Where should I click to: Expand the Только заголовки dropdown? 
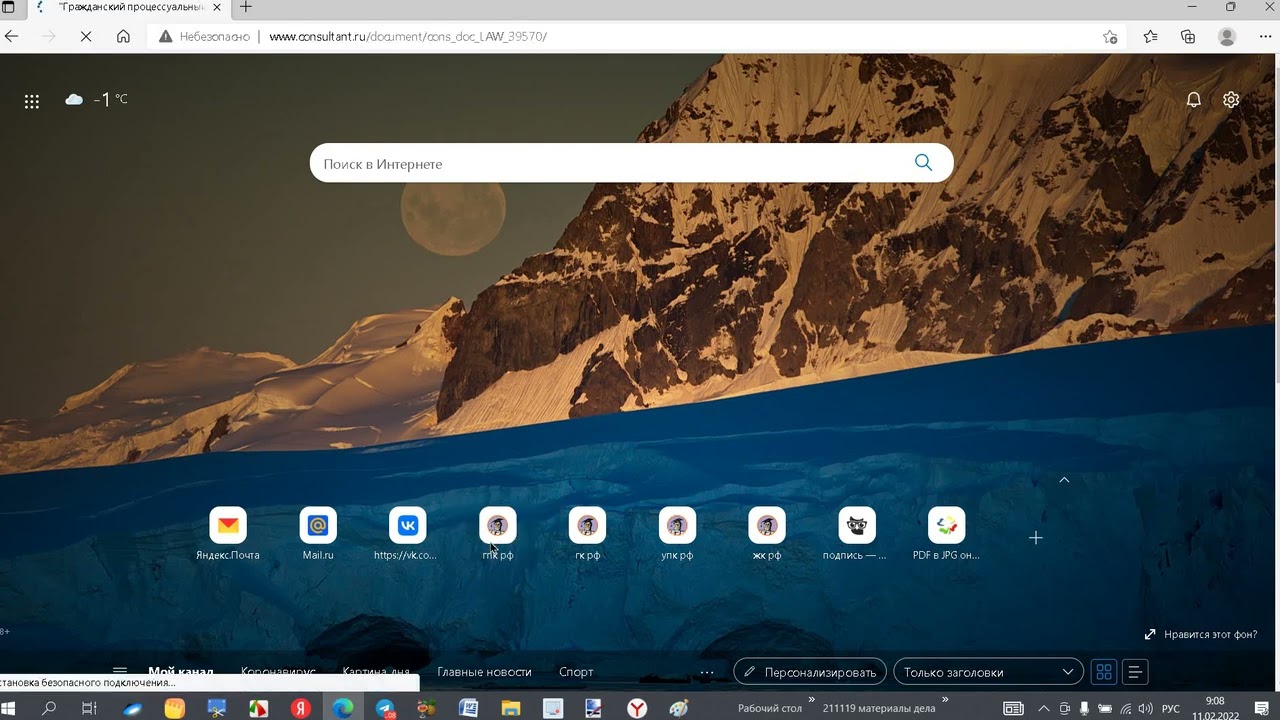pyautogui.click(x=988, y=672)
